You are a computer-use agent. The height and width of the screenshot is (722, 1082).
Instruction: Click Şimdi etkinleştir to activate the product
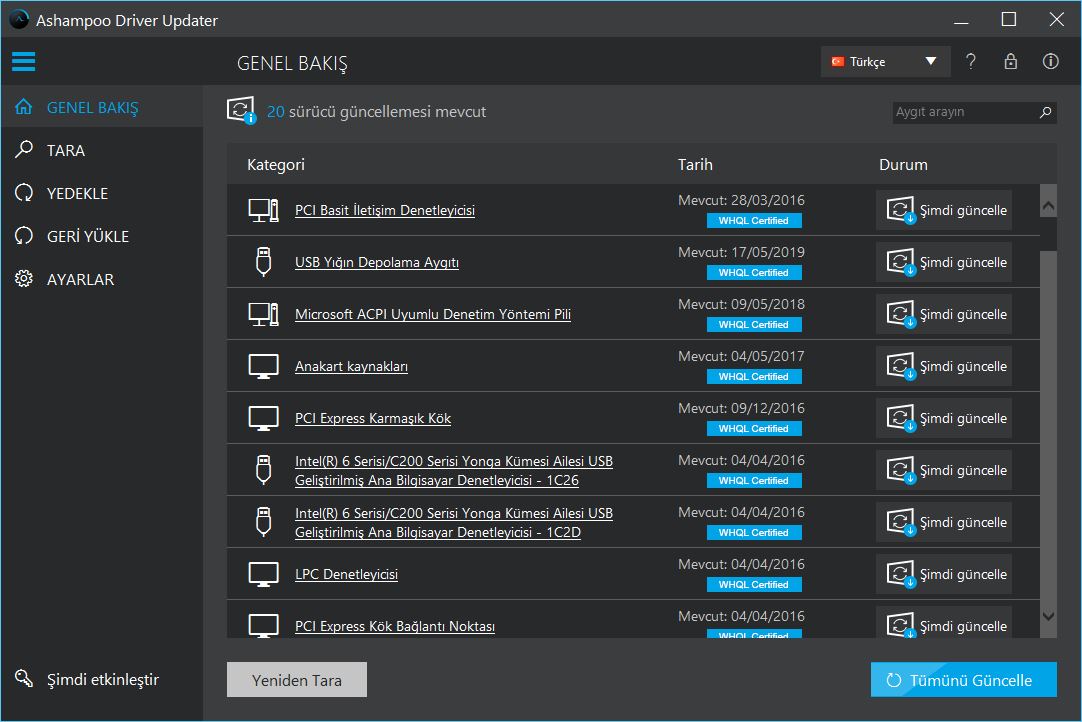[x=88, y=679]
